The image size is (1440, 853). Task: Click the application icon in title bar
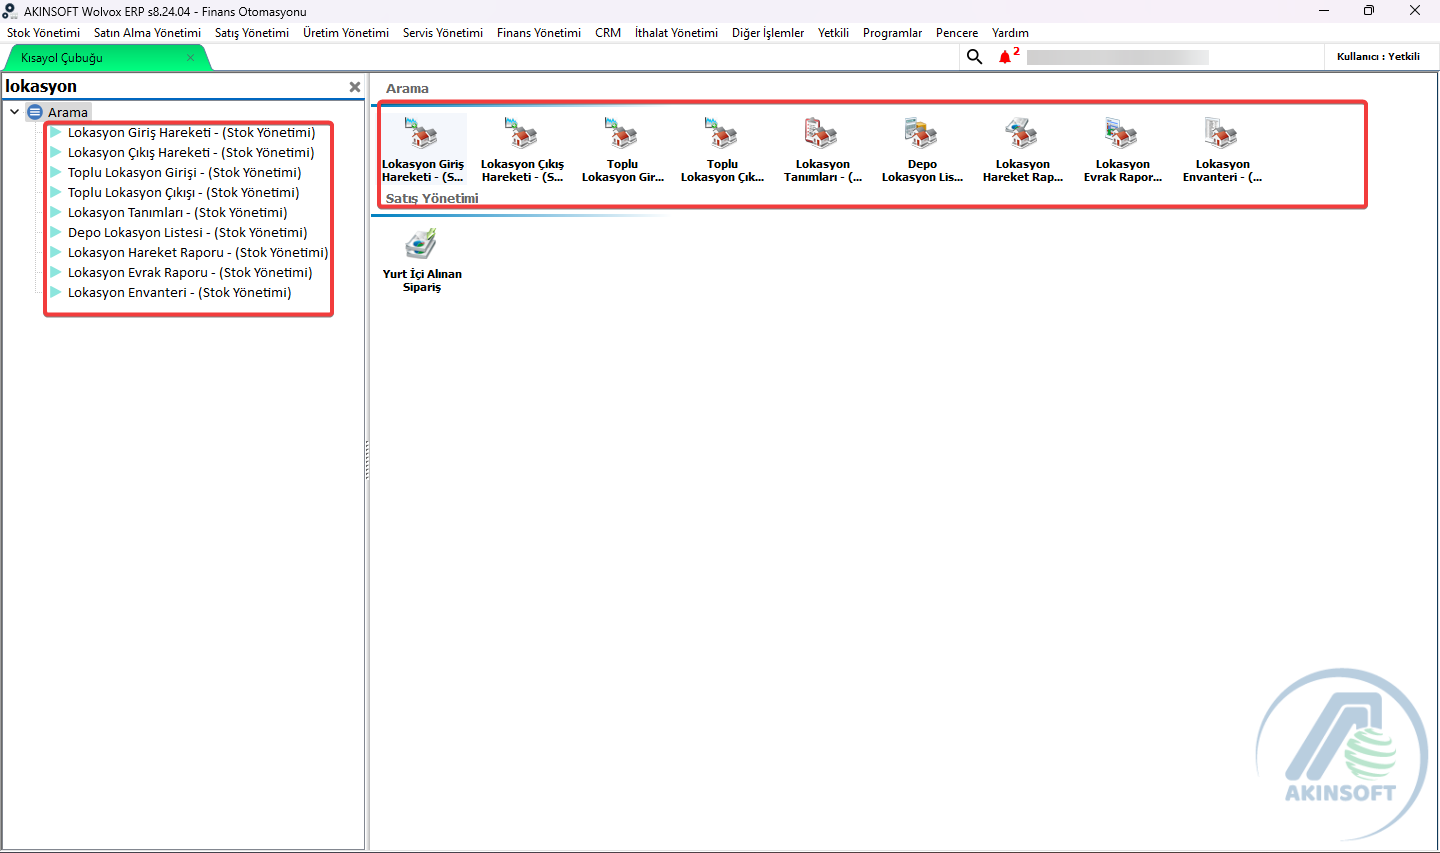tap(10, 11)
